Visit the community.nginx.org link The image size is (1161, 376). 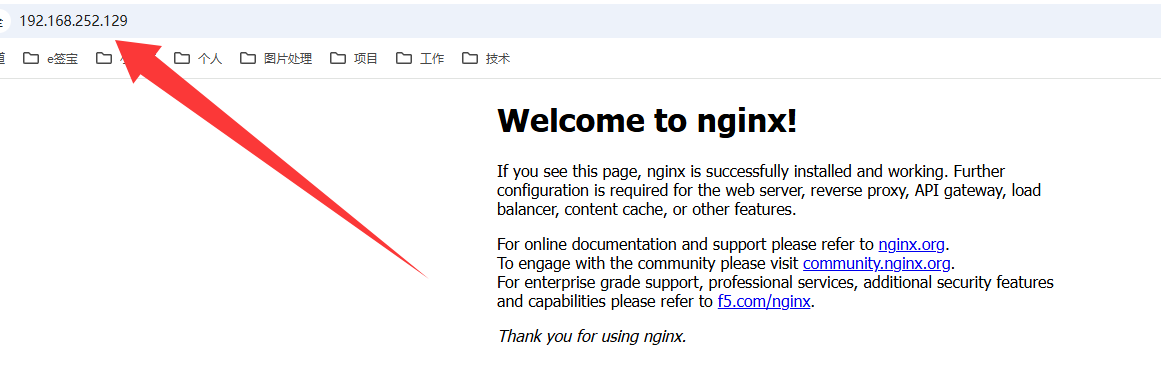coord(877,263)
